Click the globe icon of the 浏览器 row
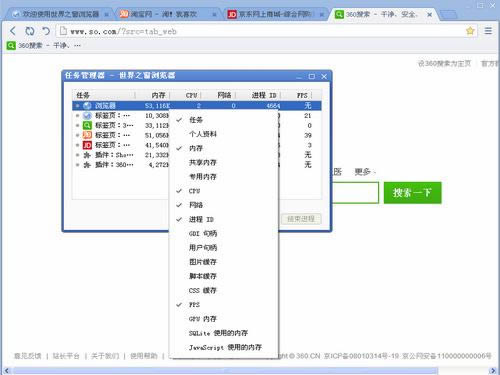Image resolution: width=500 pixels, height=375 pixels. 87,106
